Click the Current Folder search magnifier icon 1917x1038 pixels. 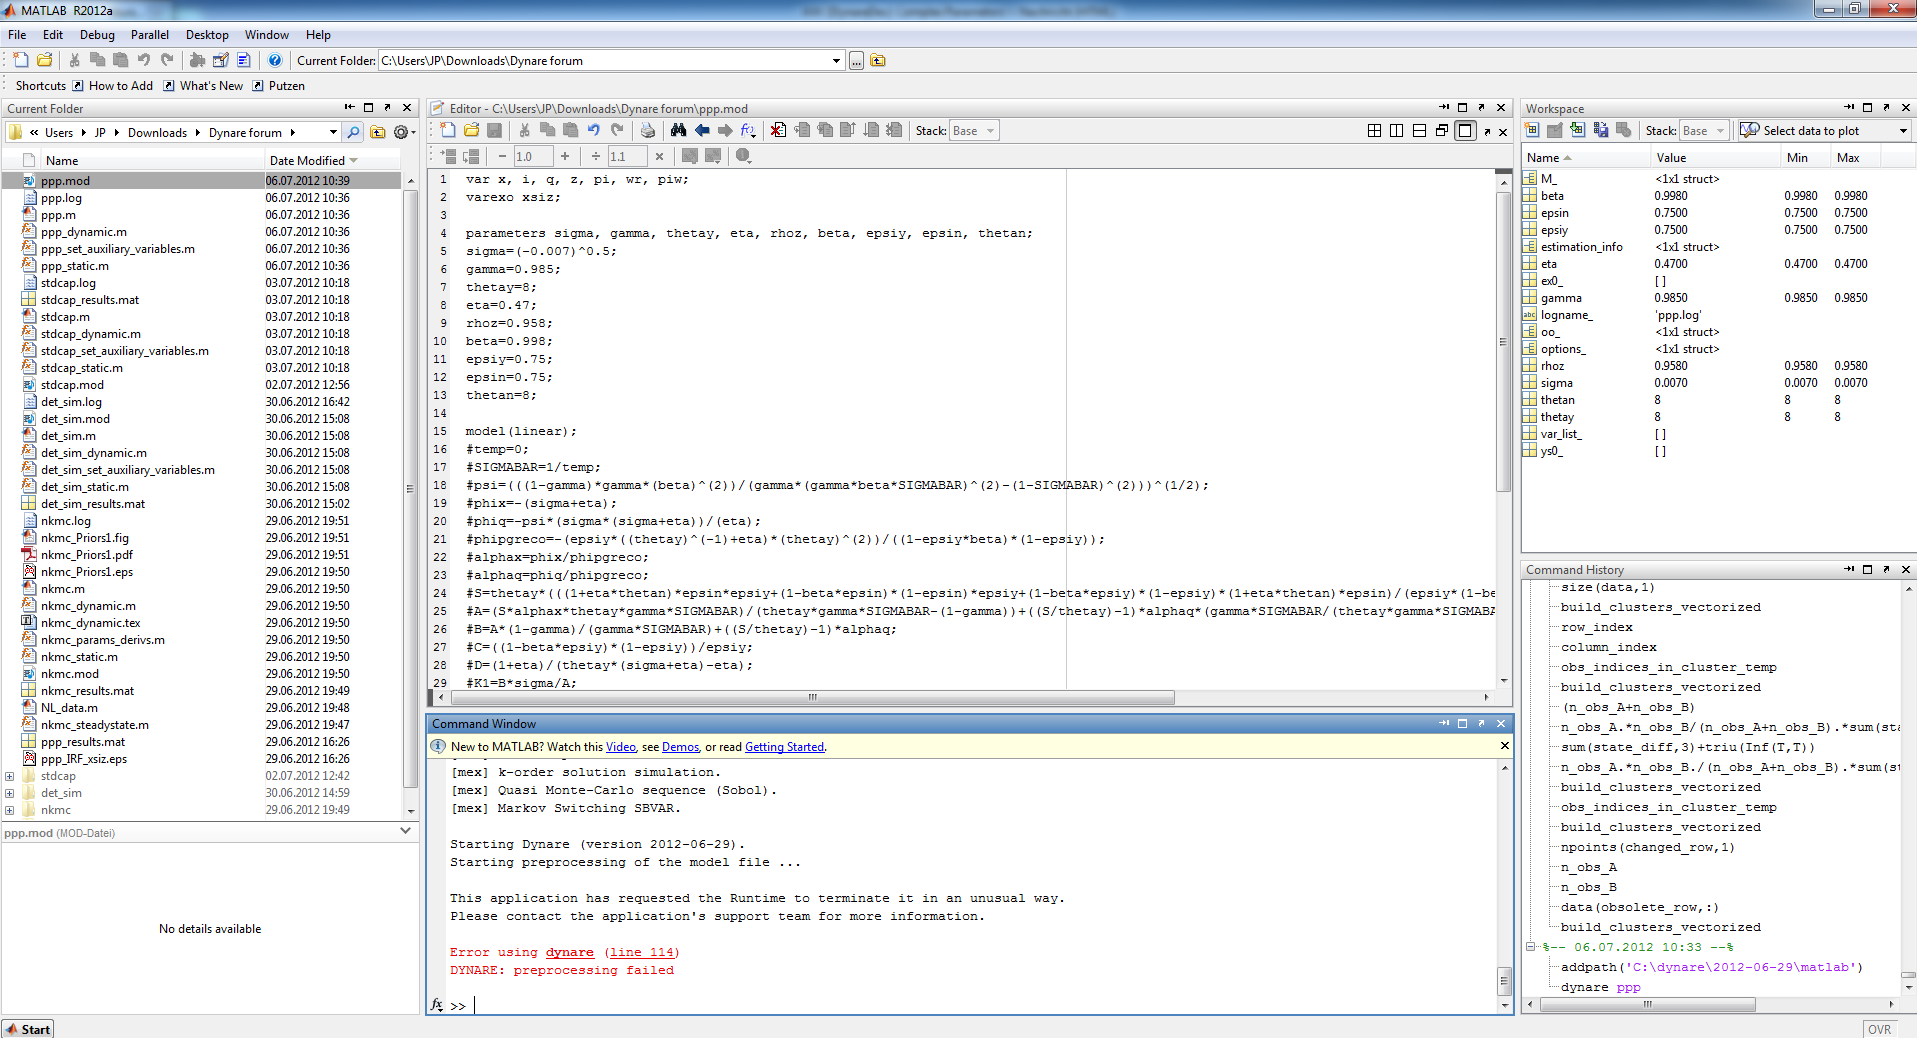(353, 132)
